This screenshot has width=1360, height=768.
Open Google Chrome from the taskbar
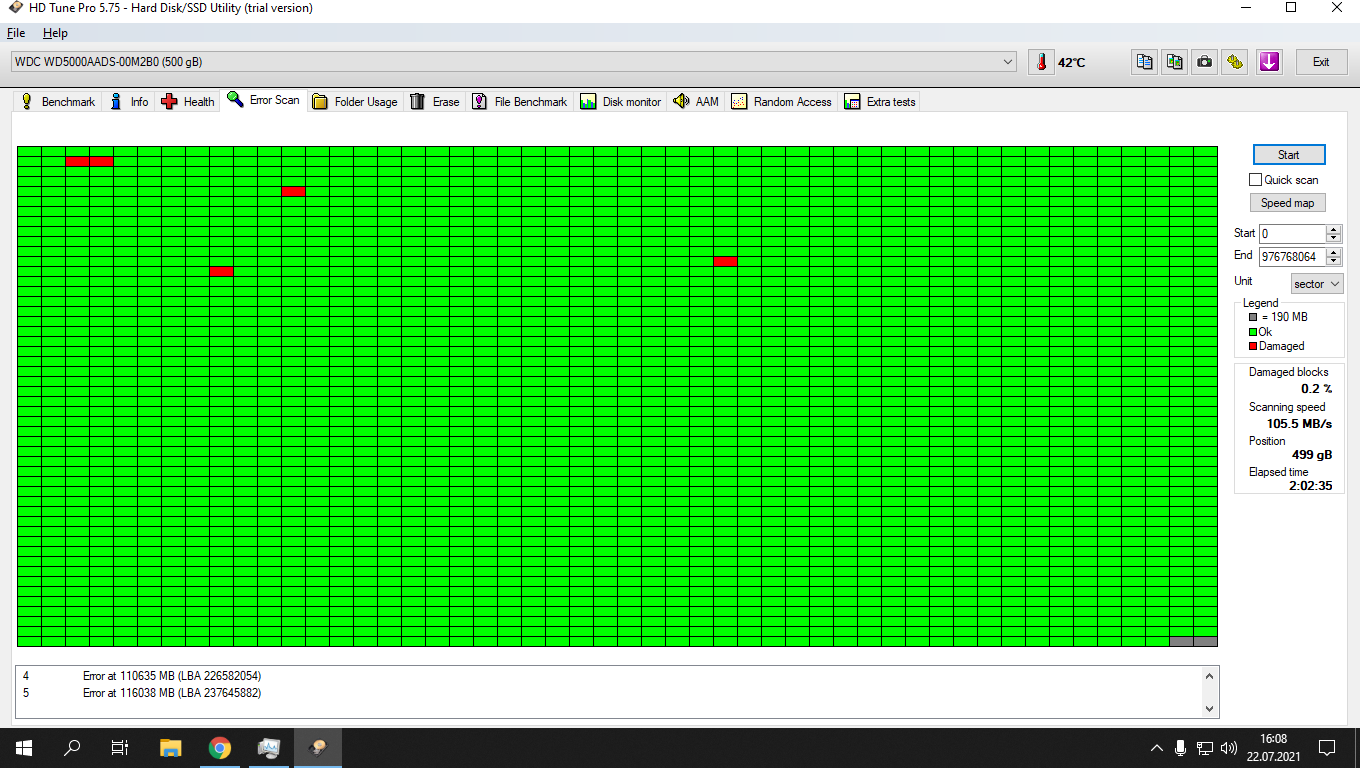click(220, 748)
